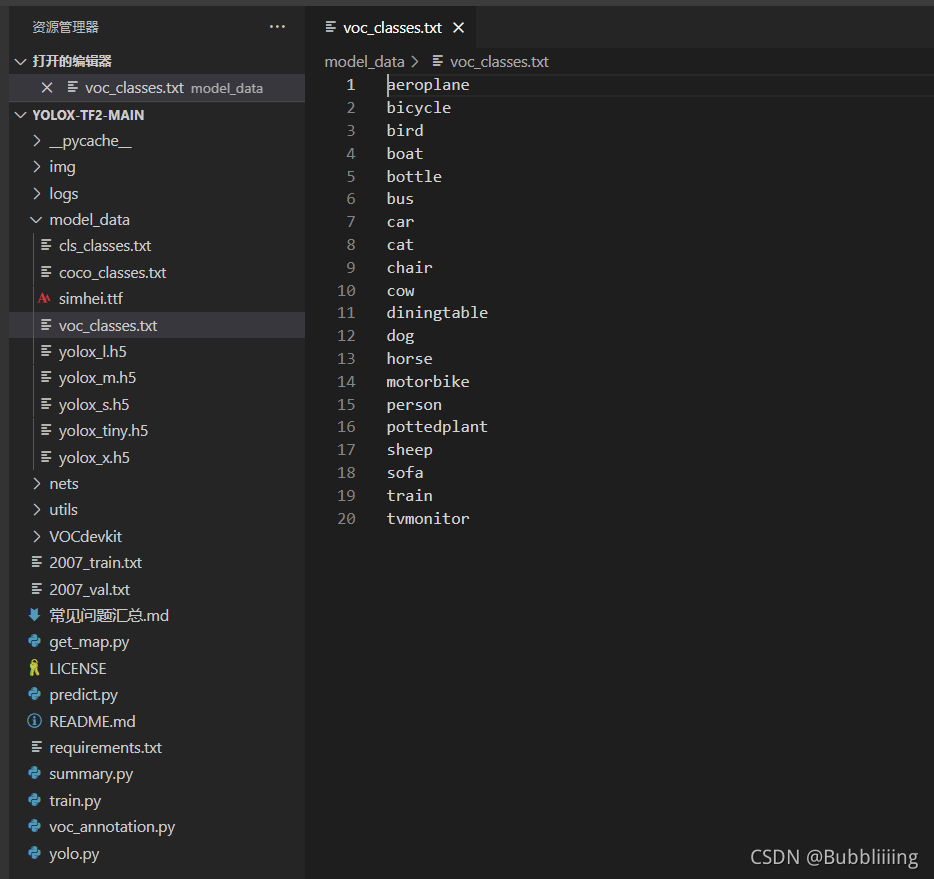The image size is (934, 879).
Task: Place cursor on the 'tvmonitor' line
Action: [428, 519]
